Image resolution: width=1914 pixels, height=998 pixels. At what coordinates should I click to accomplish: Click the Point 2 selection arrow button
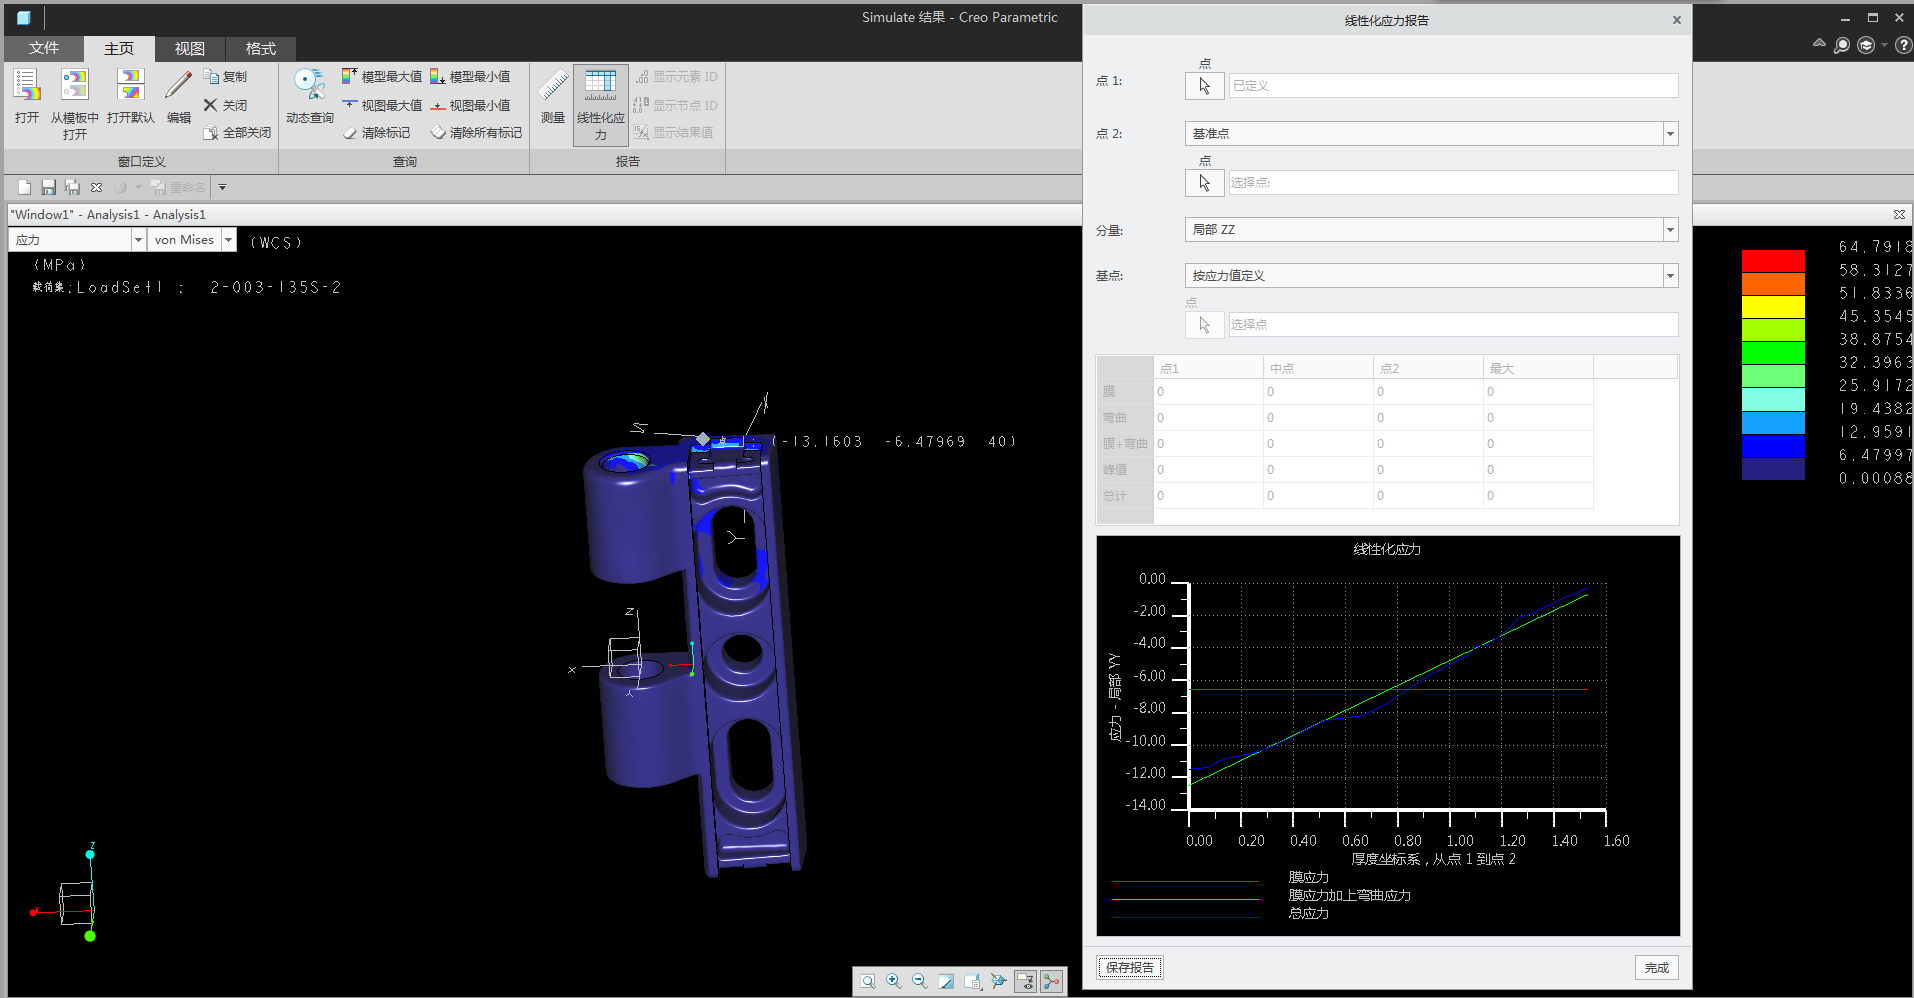[1205, 183]
